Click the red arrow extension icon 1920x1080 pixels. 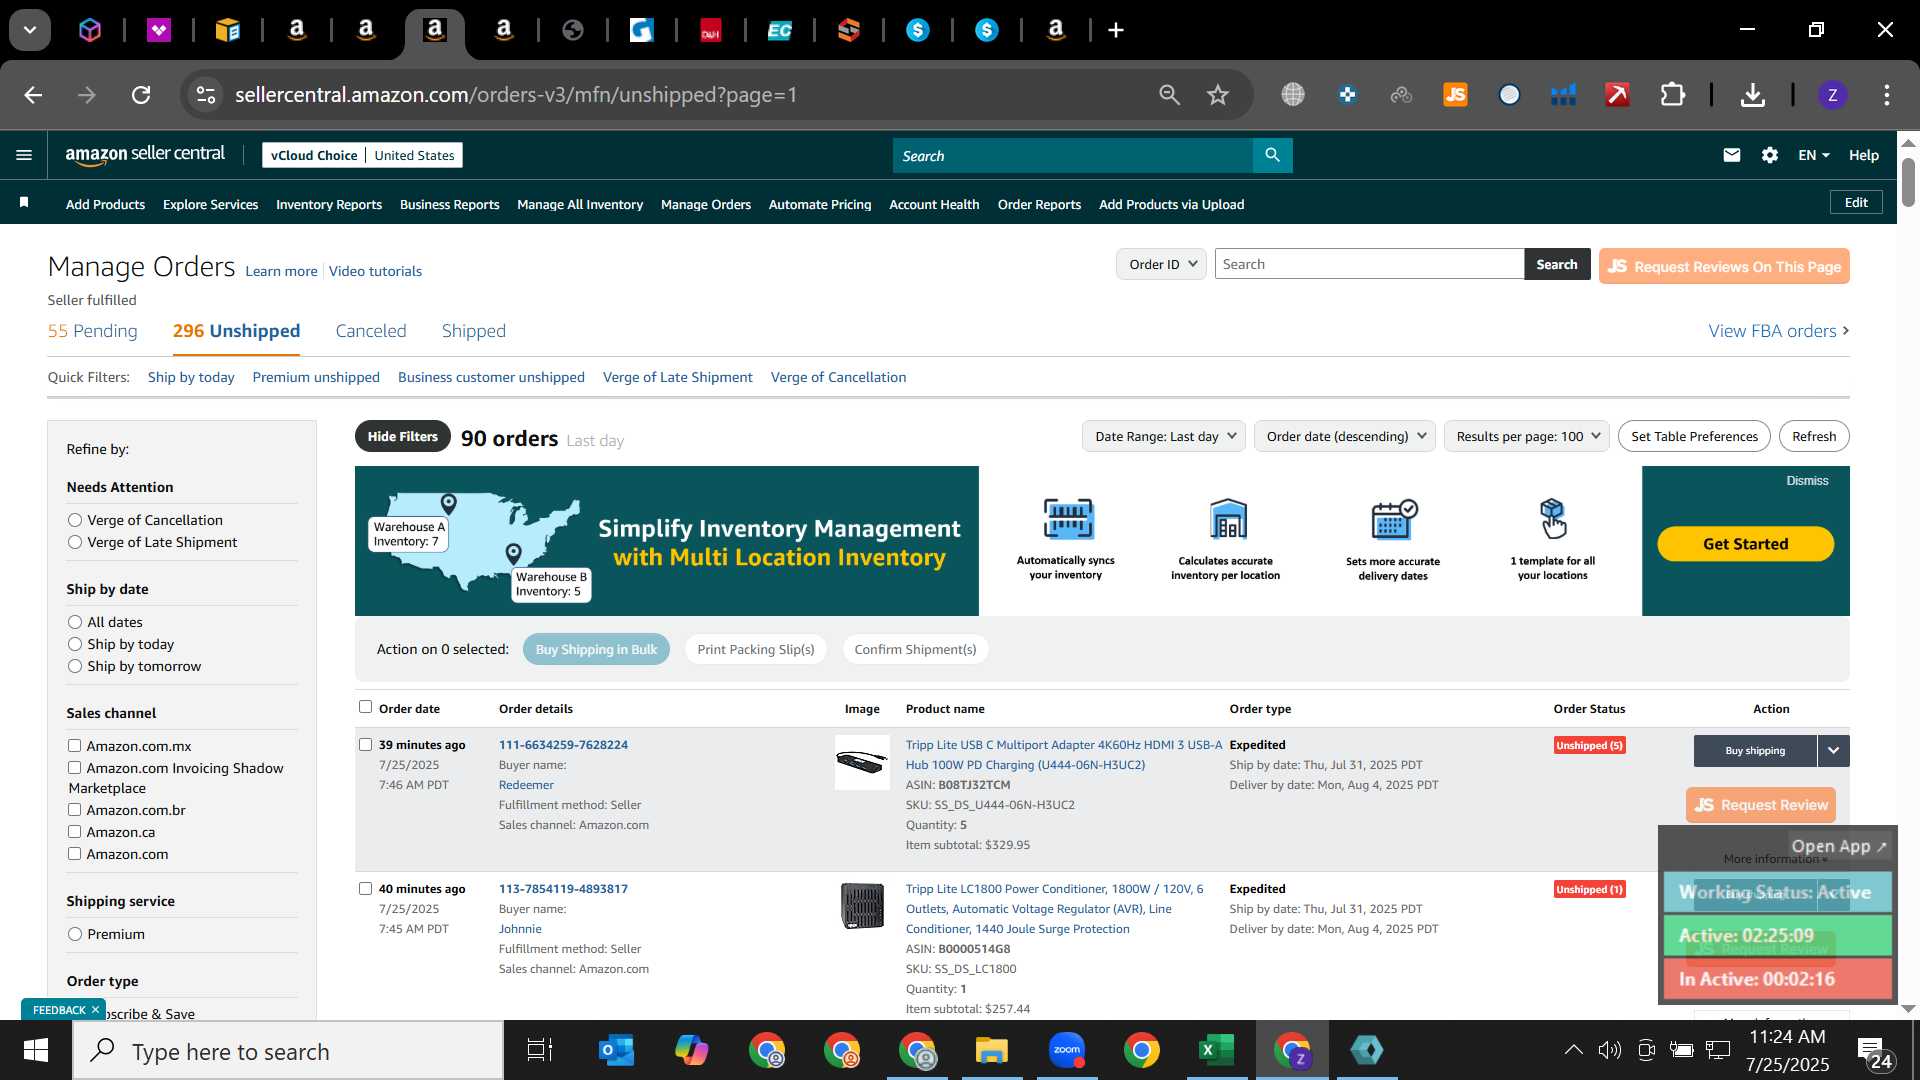1617,95
